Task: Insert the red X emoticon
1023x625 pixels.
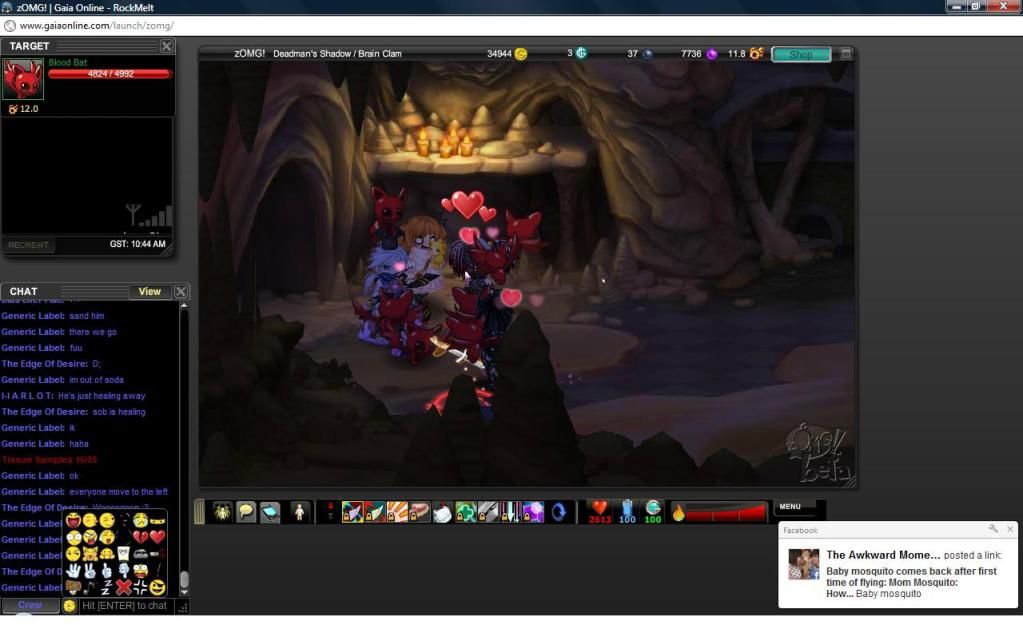Action: tap(124, 587)
